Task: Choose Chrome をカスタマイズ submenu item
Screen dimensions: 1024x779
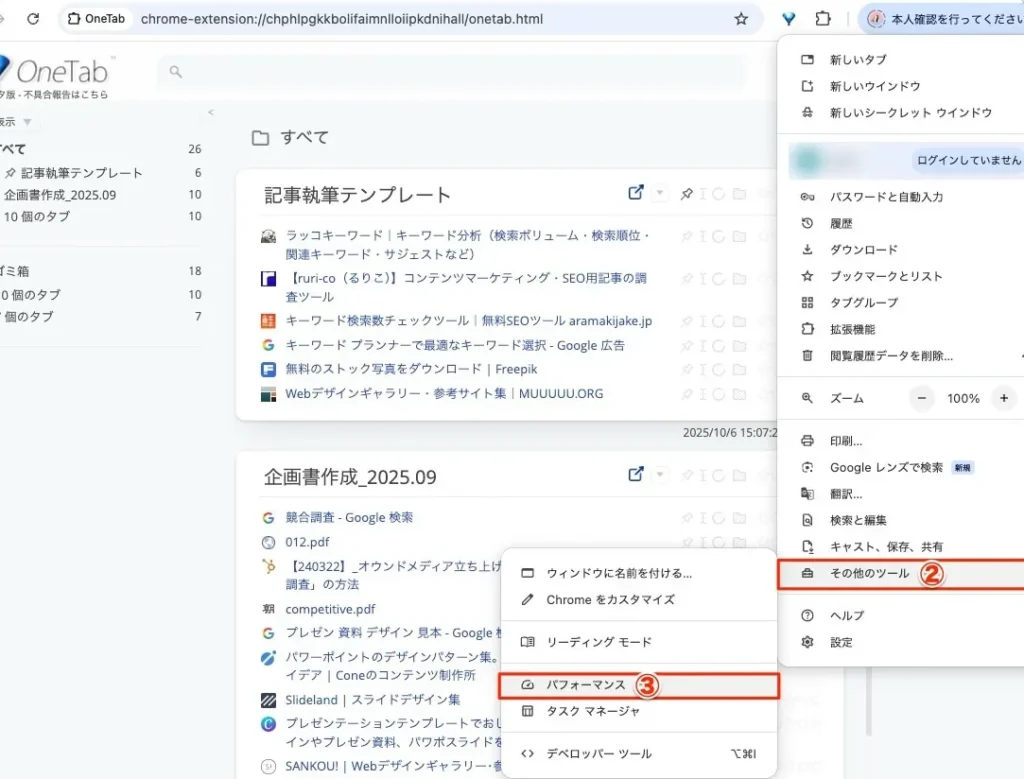Action: point(639,599)
